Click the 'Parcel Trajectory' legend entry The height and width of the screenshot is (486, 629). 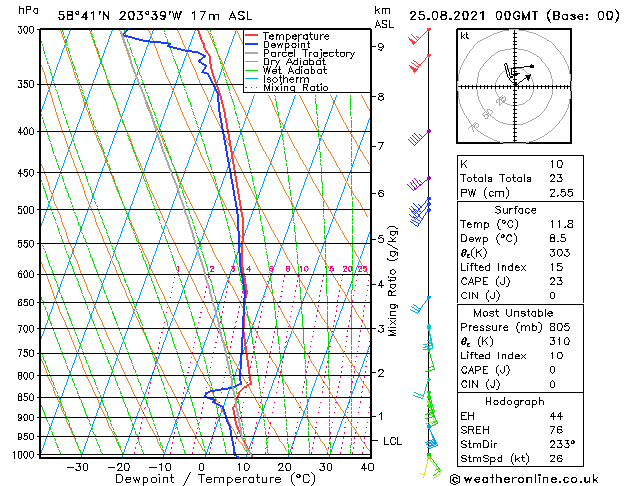point(309,53)
